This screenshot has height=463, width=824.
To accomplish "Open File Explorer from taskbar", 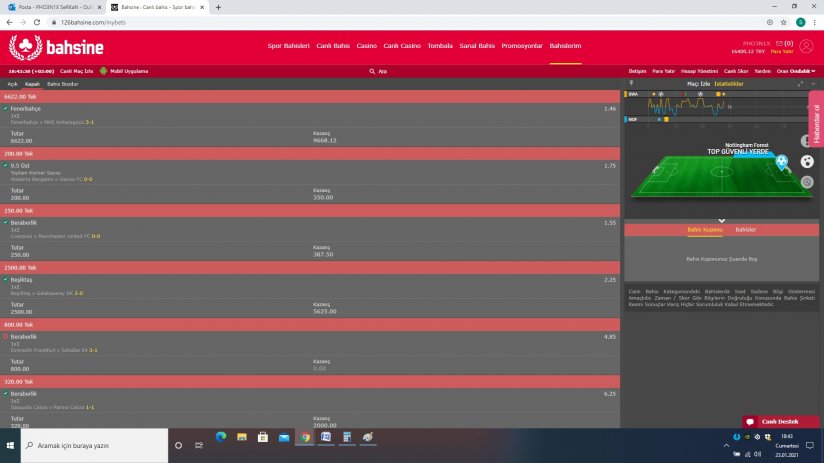I will coord(242,437).
